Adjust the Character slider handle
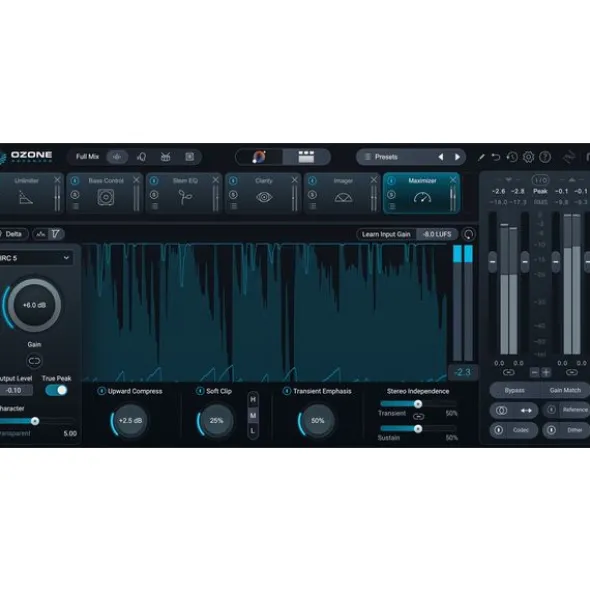The height and width of the screenshot is (591, 590). pyautogui.click(x=35, y=421)
